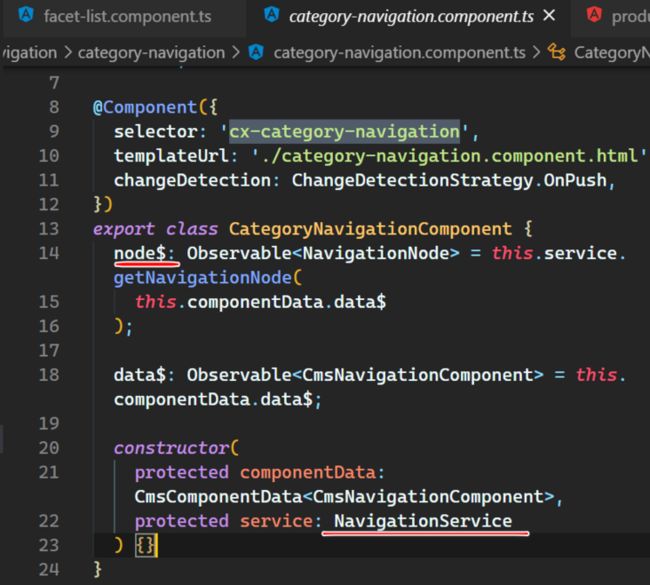650x585 pixels.
Task: Click CategoryNavigationComponent class name
Action: [370, 229]
